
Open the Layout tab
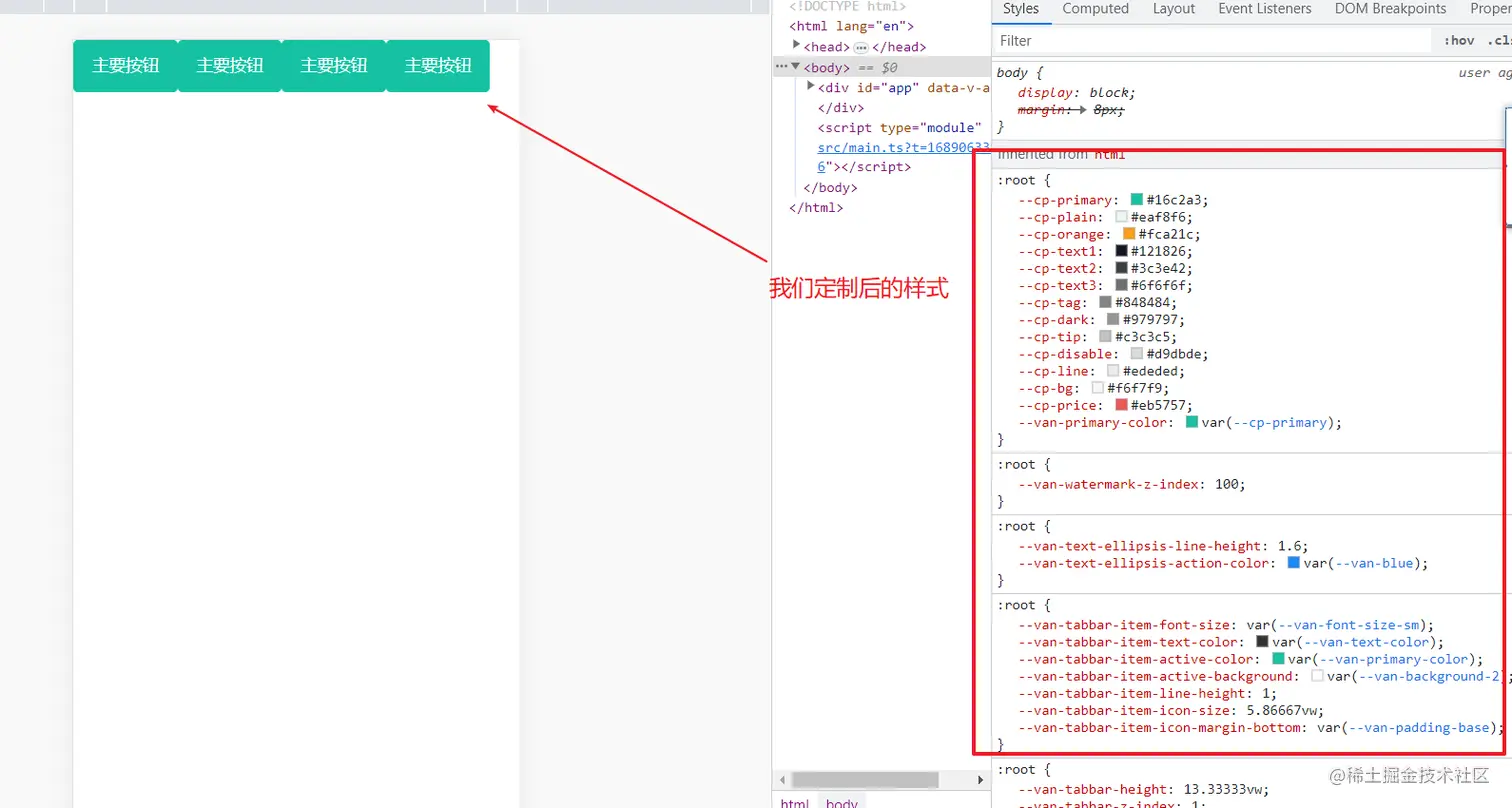pyautogui.click(x=1174, y=9)
